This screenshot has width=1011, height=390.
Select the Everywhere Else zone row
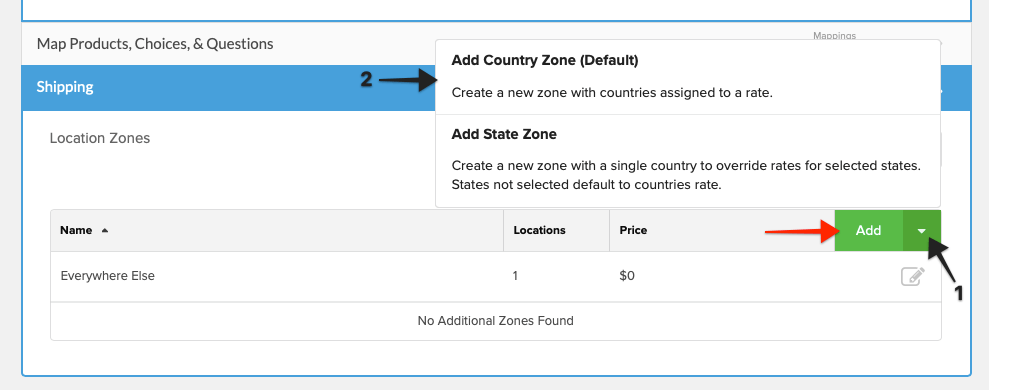(x=496, y=277)
